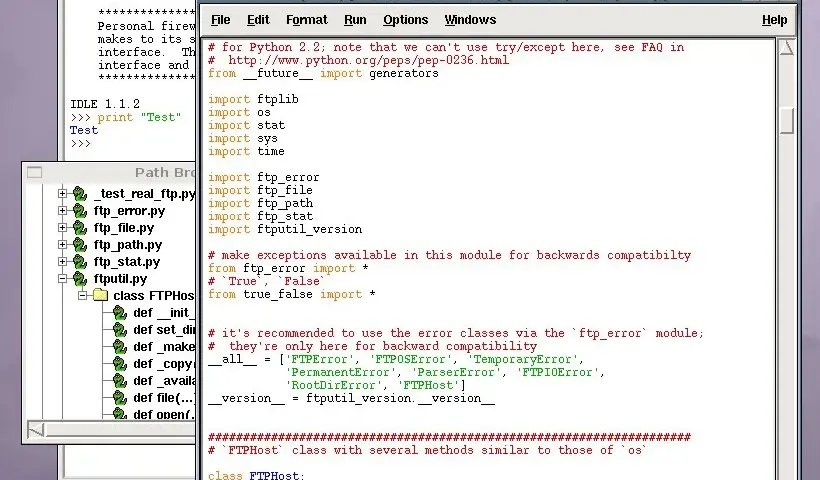820x480 pixels.
Task: Expand ftp_error.py tree node
Action: tap(62, 211)
